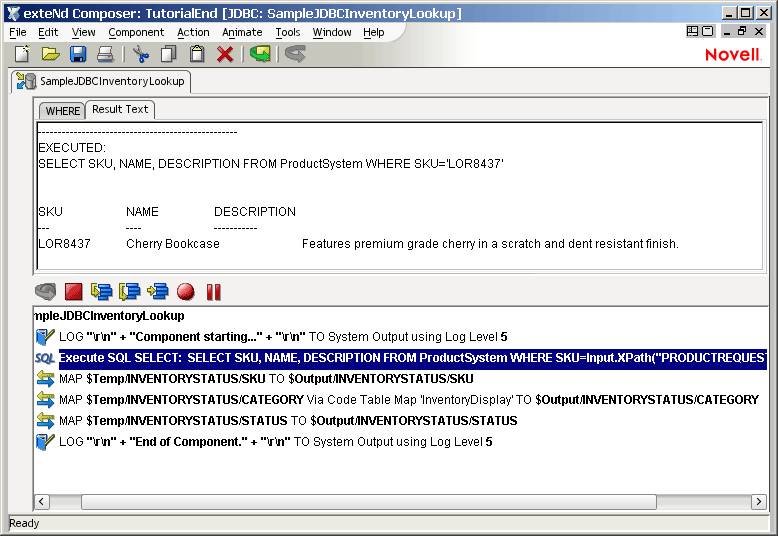Screen dimensions: 778x536
Task: Click map icon for INVENTORYSTATUS/SKU action
Action: [45, 379]
